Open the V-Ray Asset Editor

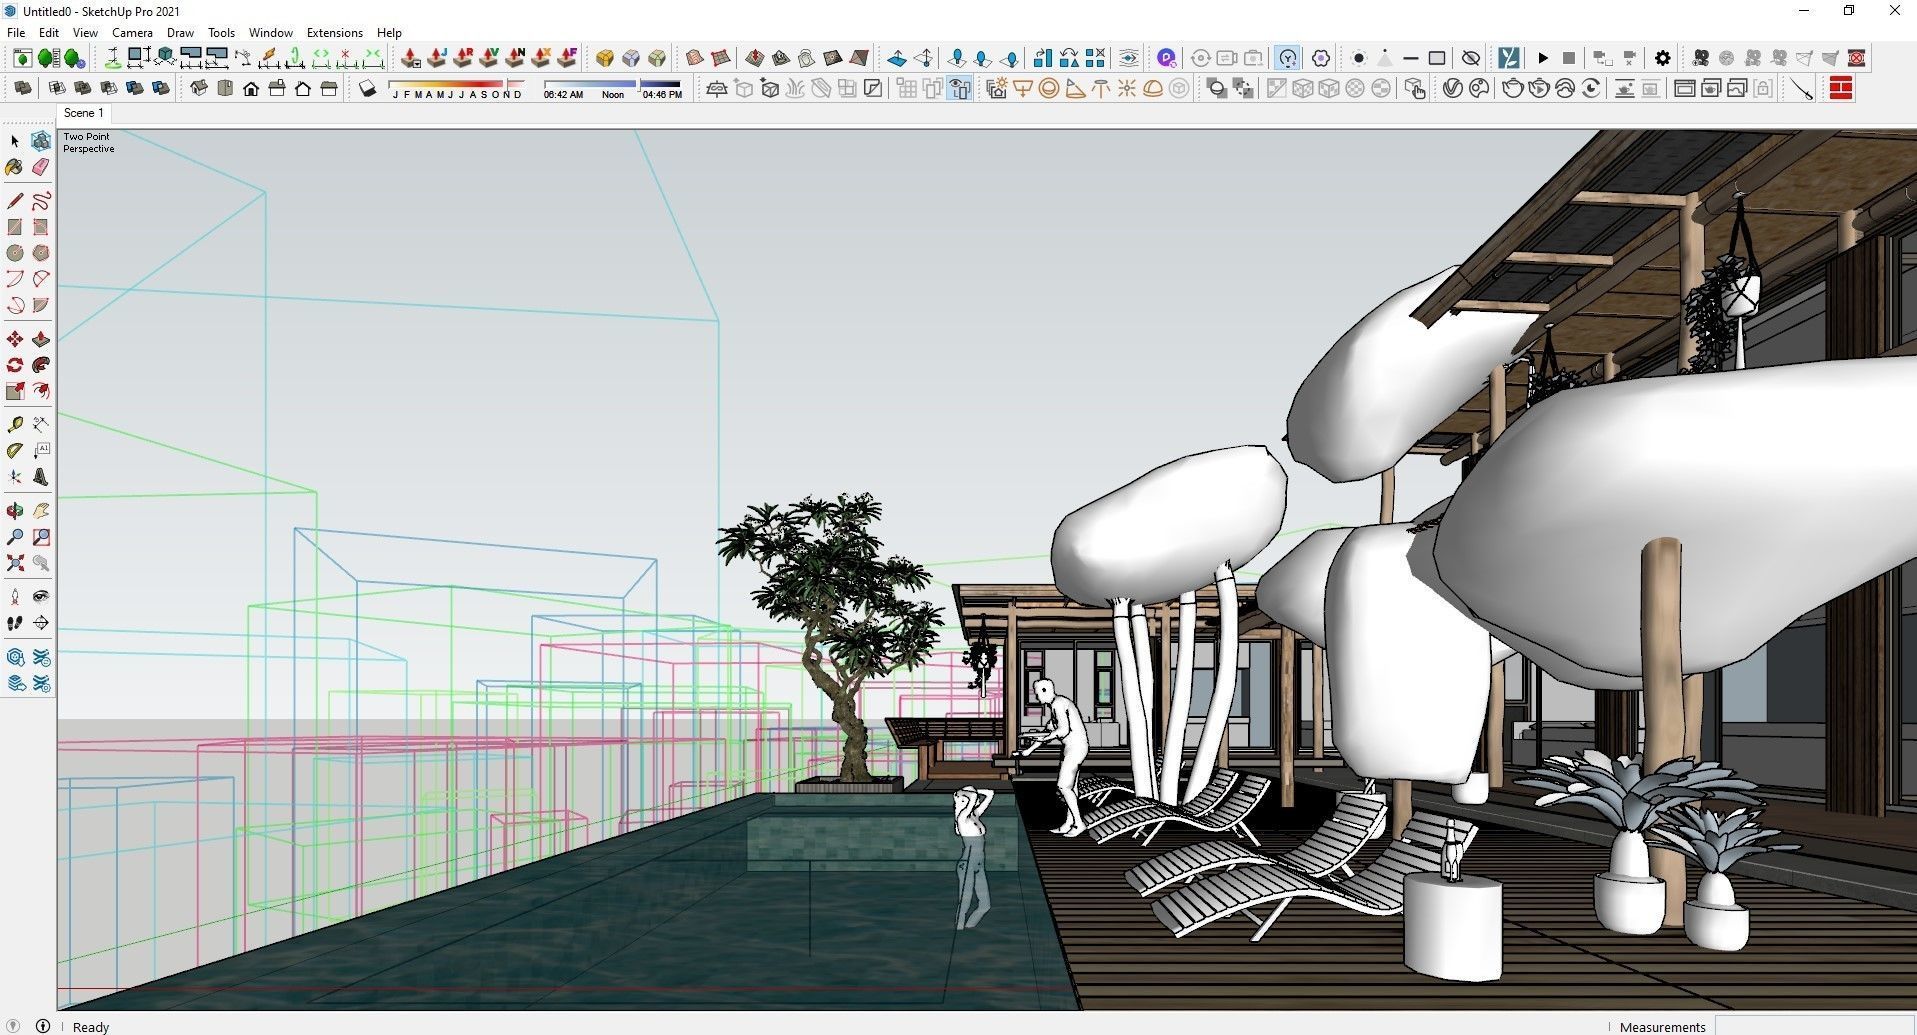1453,88
